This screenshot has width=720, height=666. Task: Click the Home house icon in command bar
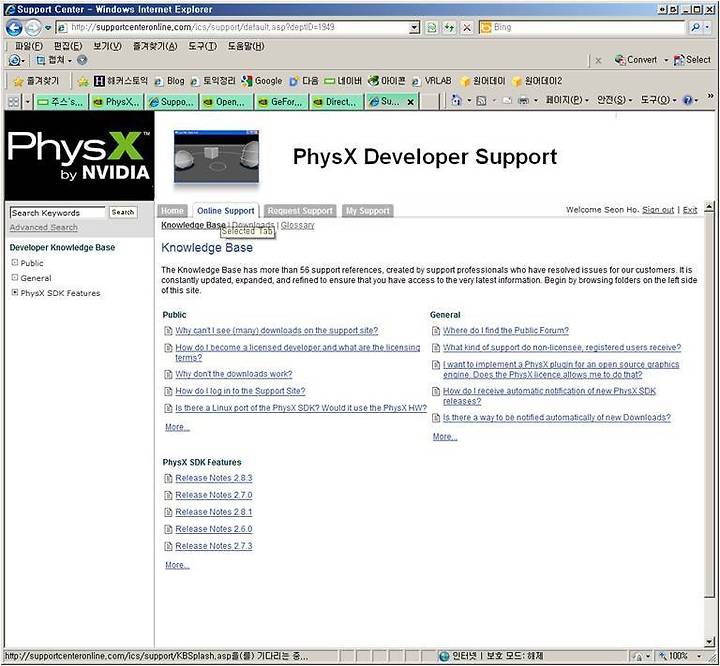[x=456, y=100]
